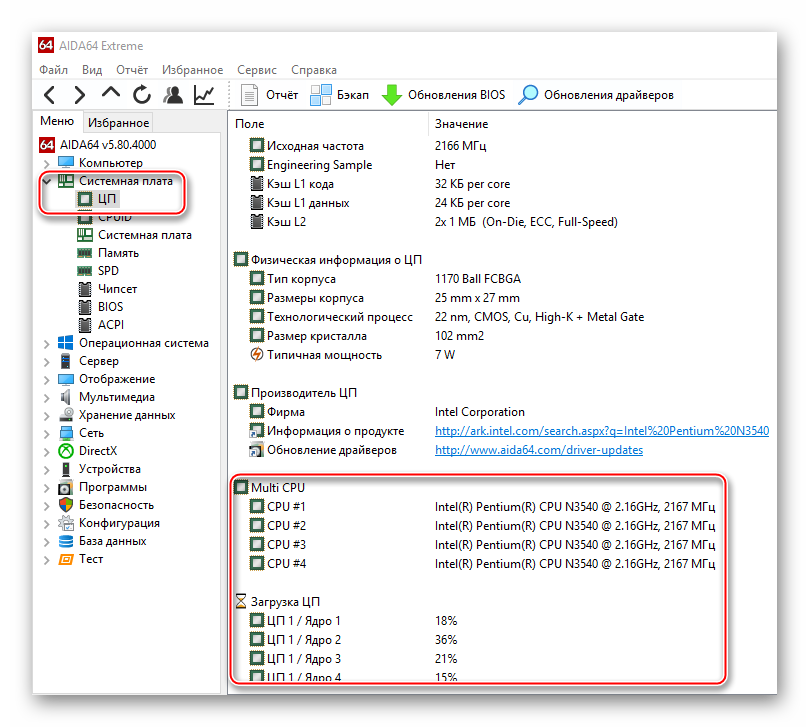This screenshot has width=809, height=727.
Task: Select the SPD tree item
Action: pyautogui.click(x=108, y=271)
